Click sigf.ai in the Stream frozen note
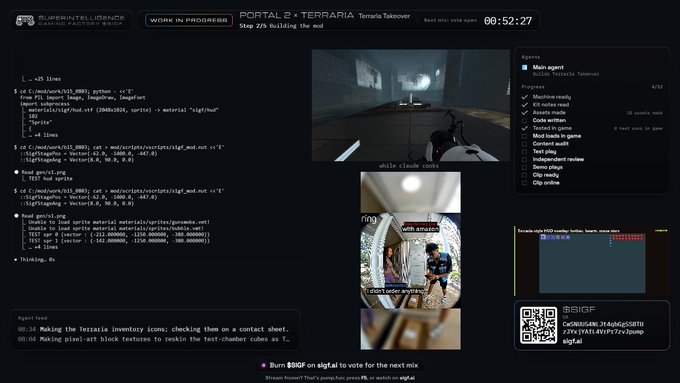This screenshot has height=383, width=680. click(406, 378)
